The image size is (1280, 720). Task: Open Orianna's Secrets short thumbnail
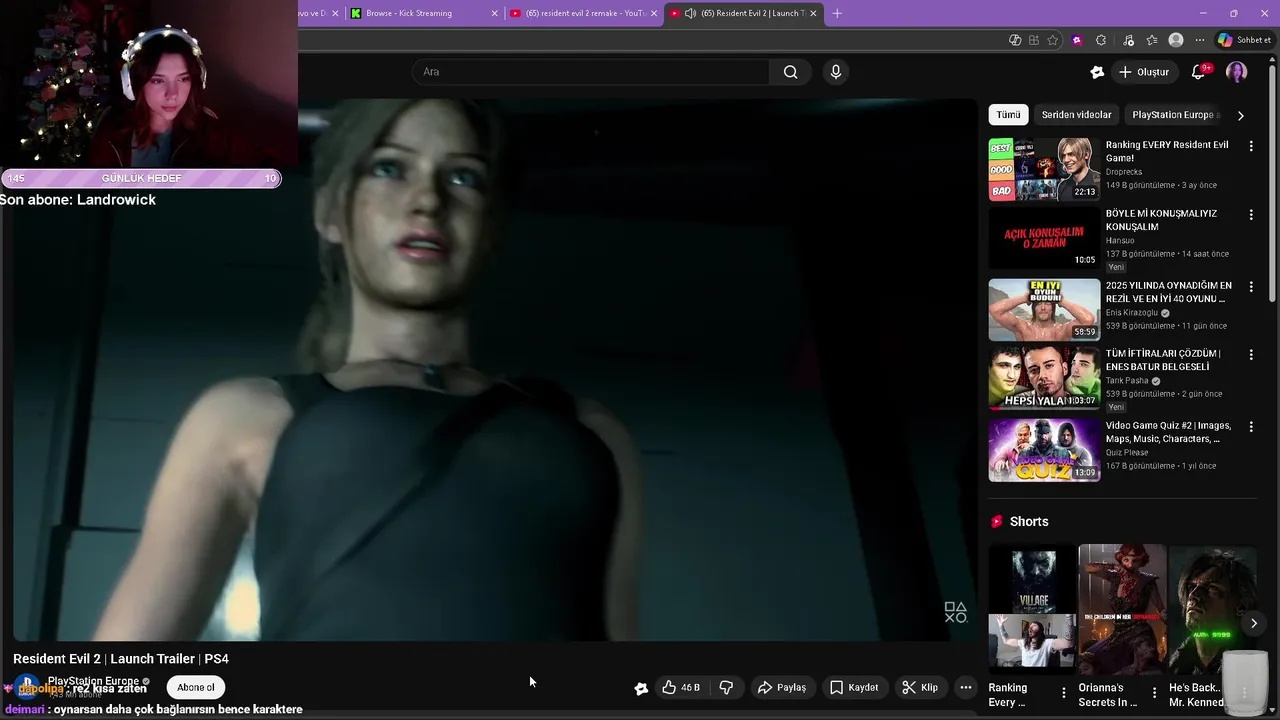tap(1122, 608)
